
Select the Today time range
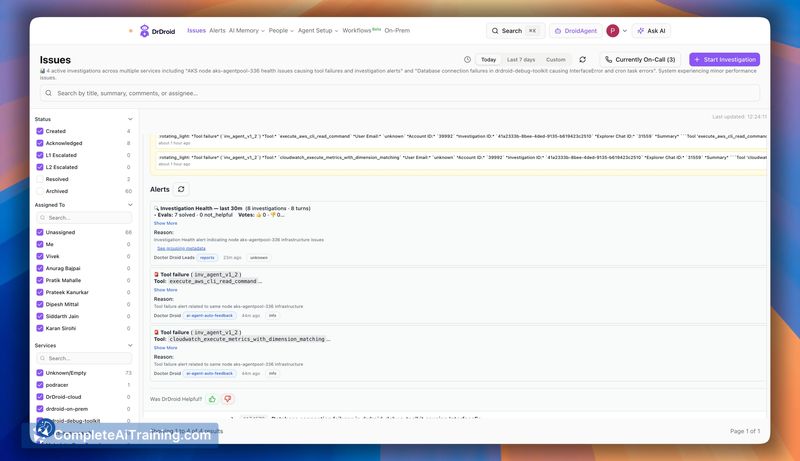488,60
